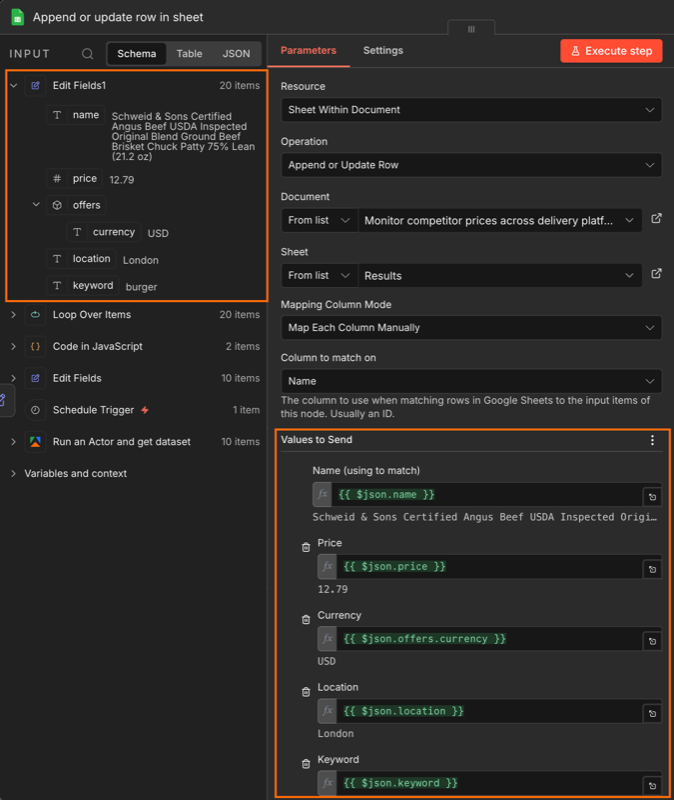674x800 pixels.
Task: Open the Parameters tab
Action: 308,51
